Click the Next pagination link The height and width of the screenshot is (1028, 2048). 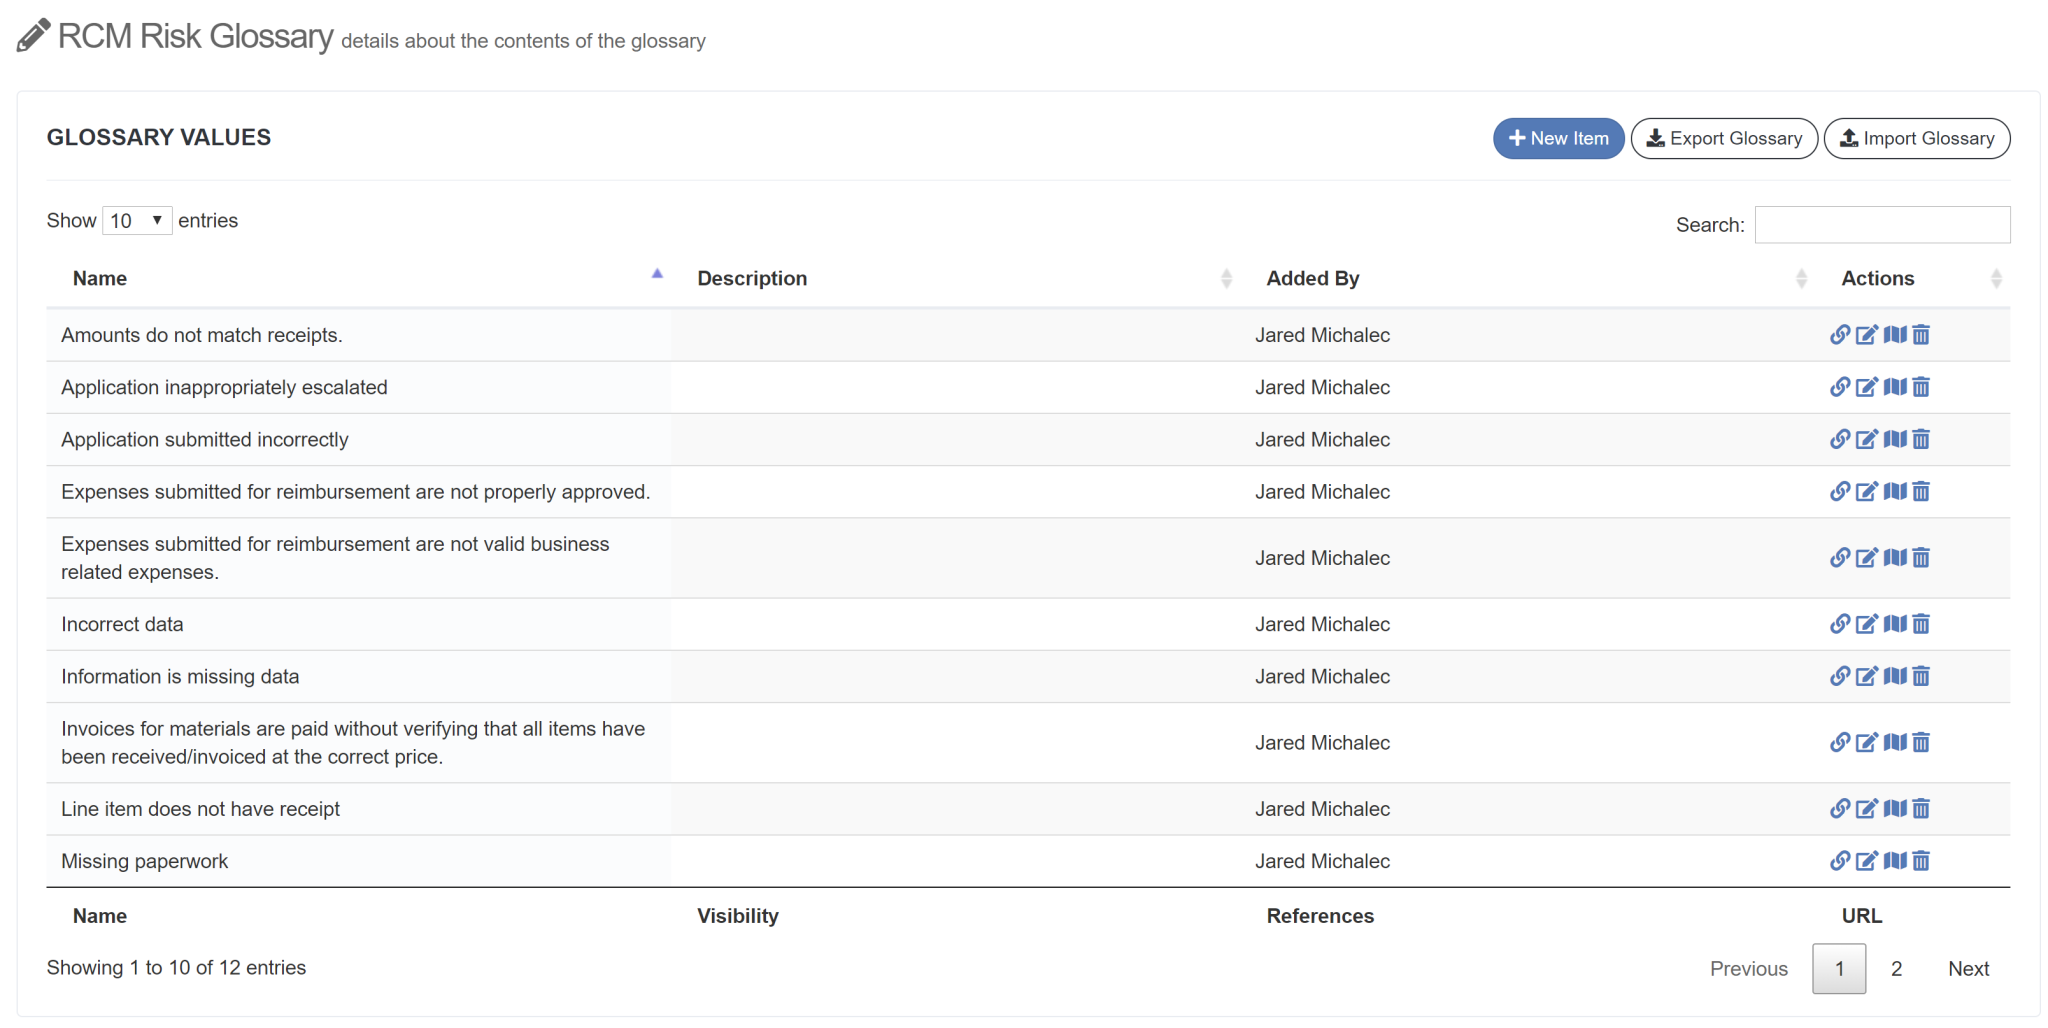[x=1968, y=968]
